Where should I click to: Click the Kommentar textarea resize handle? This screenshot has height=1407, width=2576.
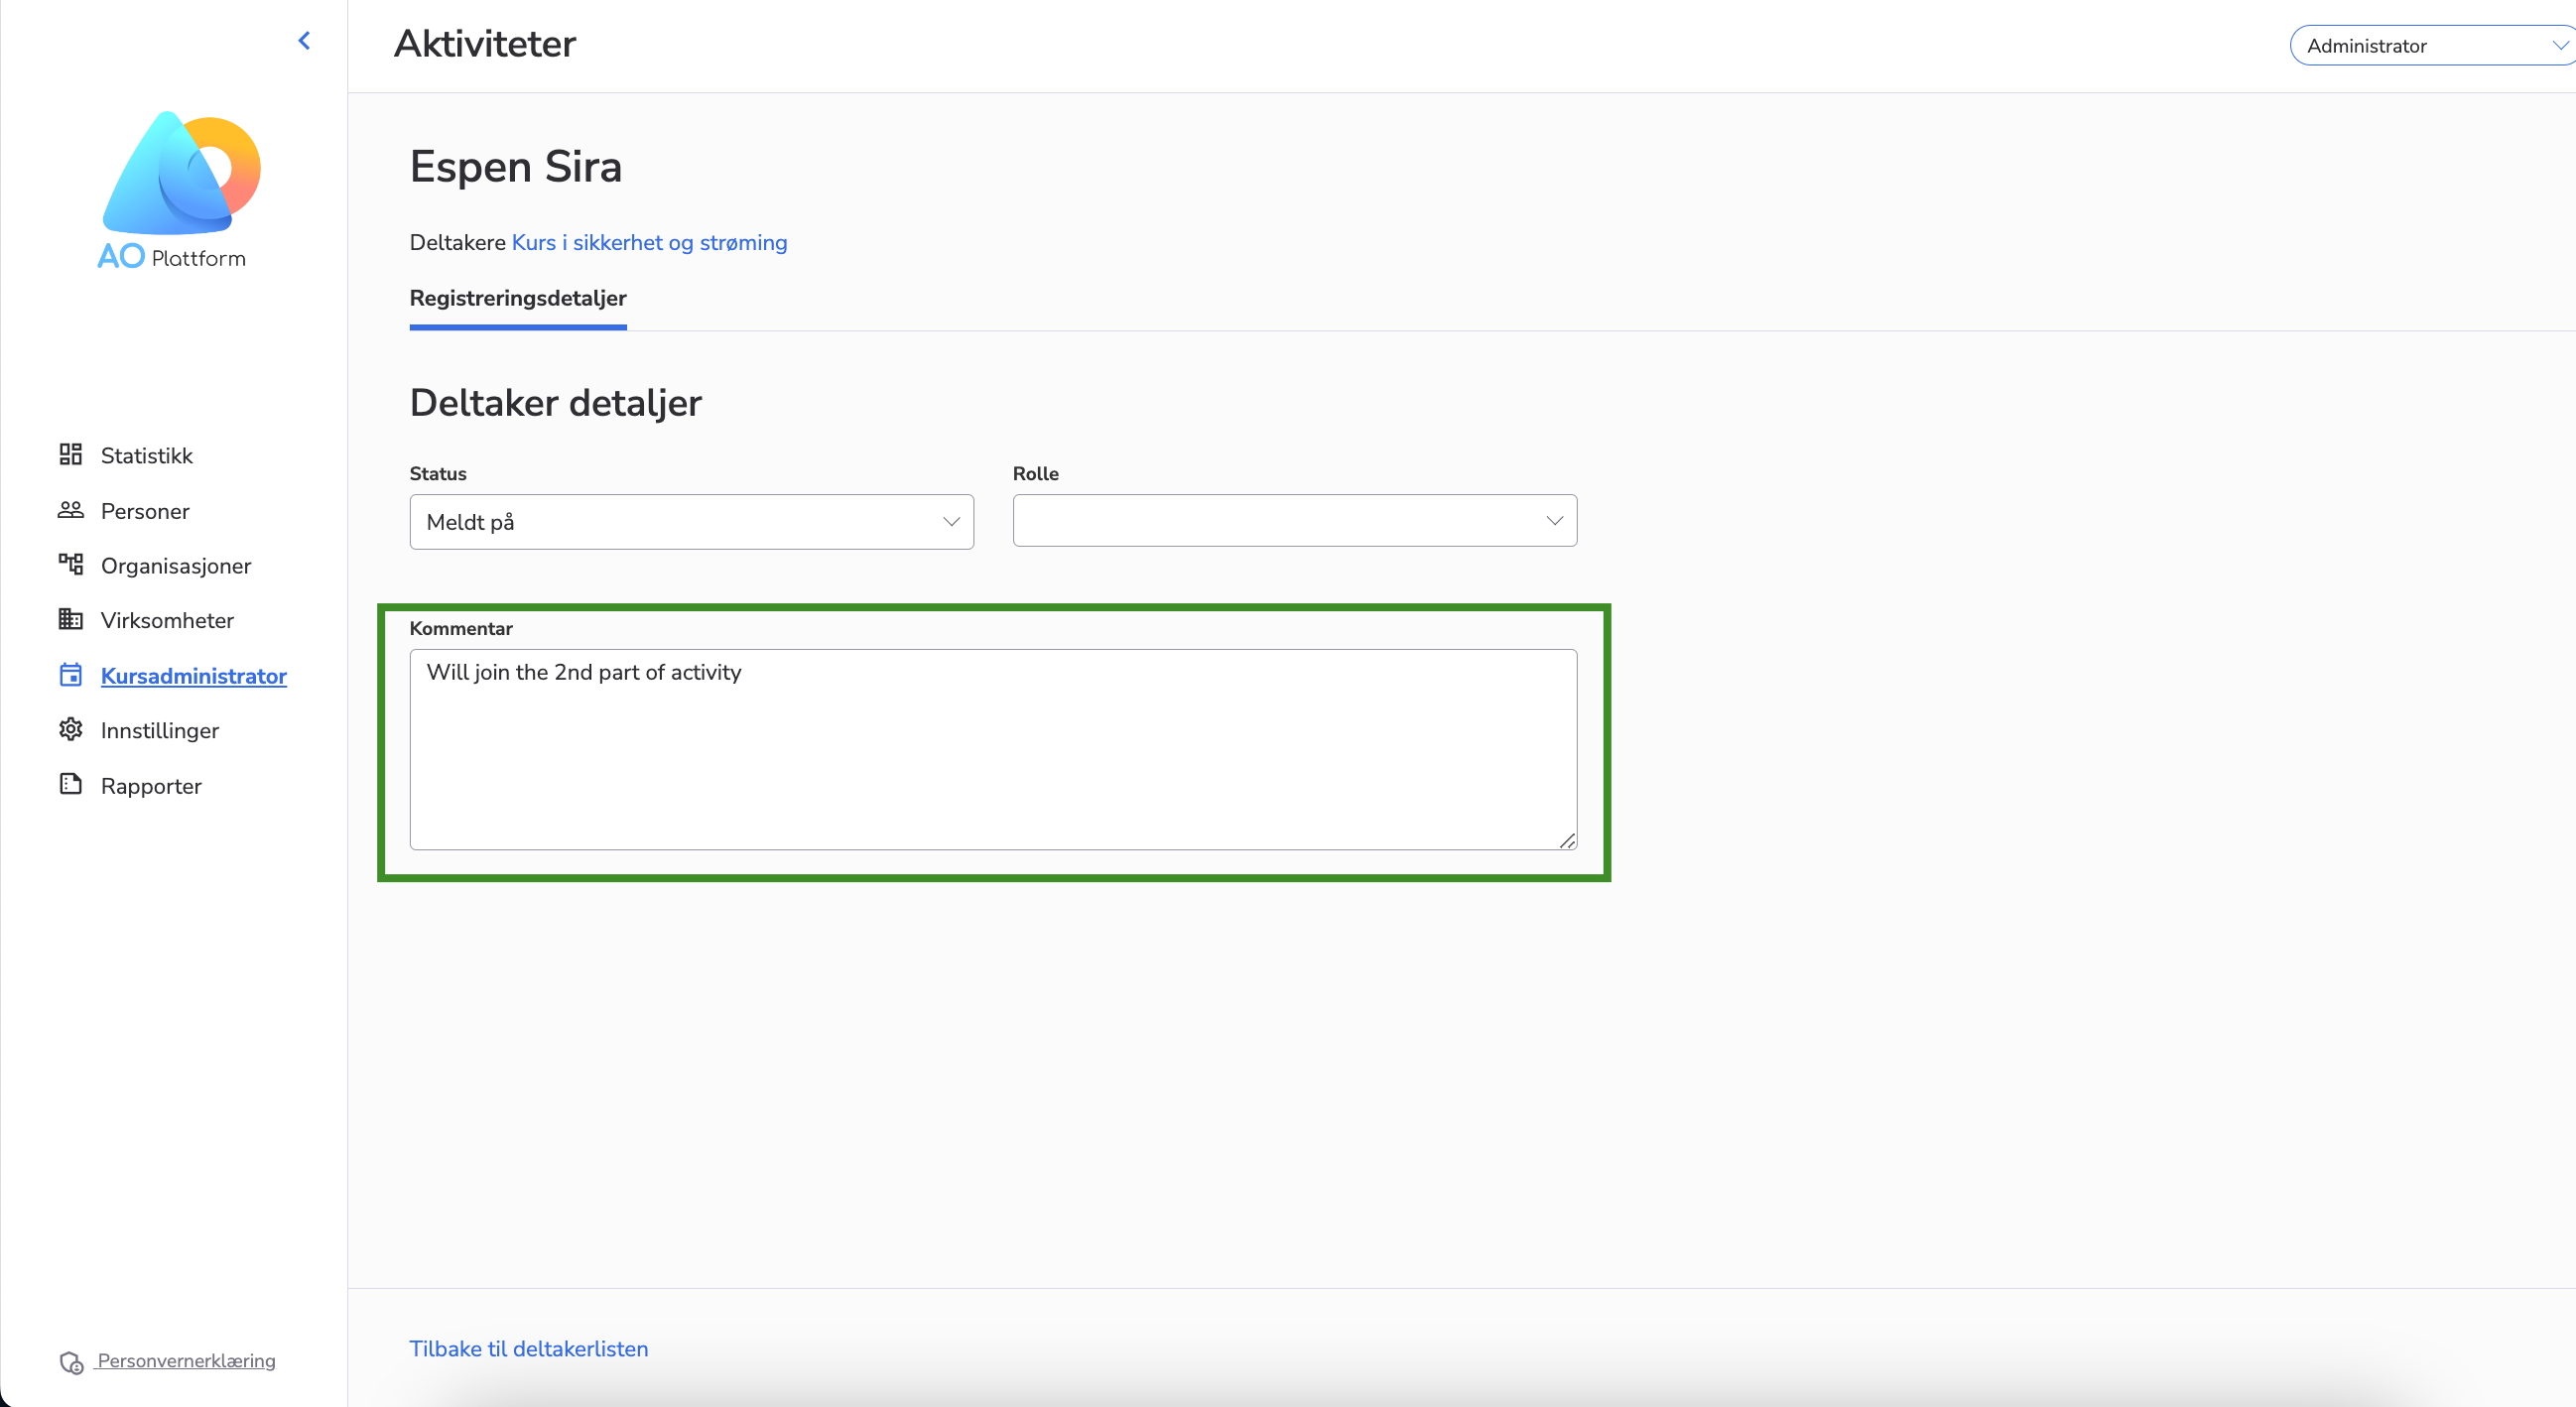[1567, 840]
